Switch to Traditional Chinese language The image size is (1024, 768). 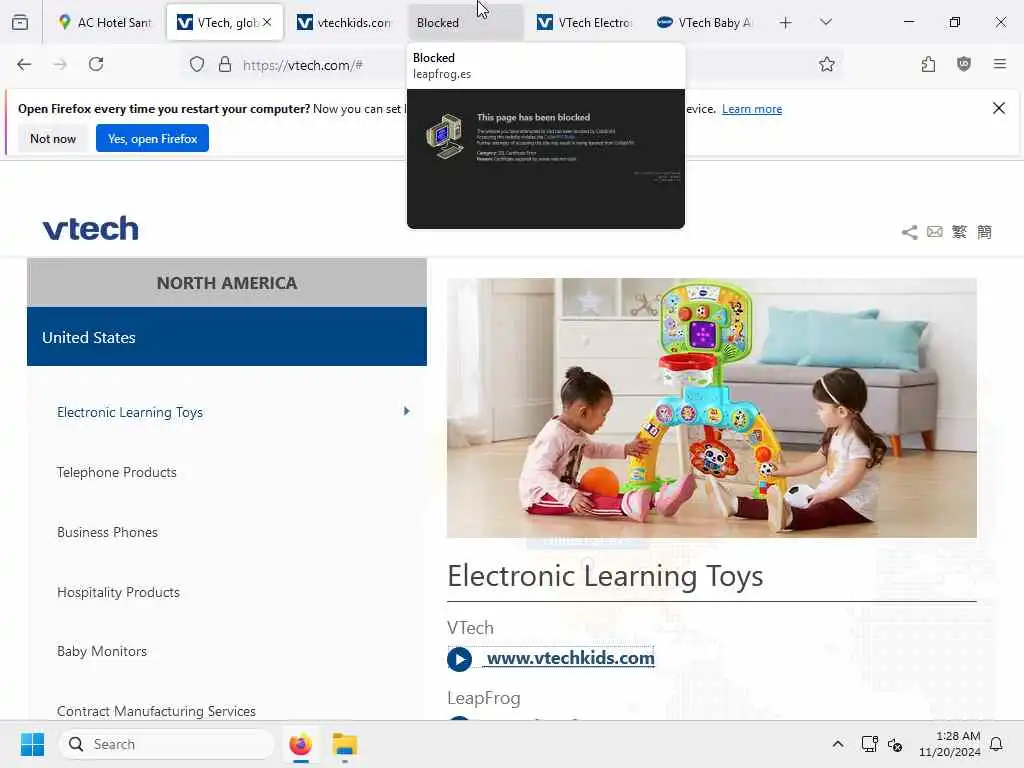(x=959, y=232)
